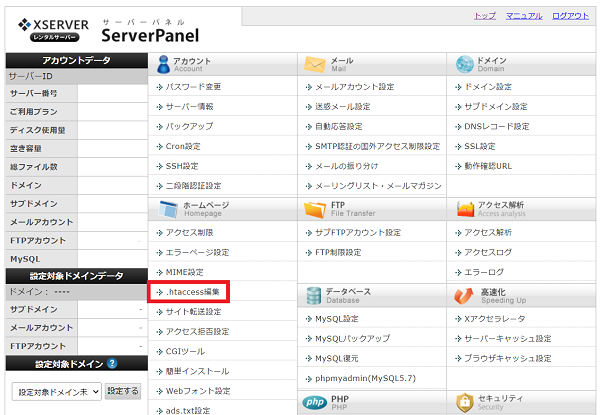Open メーリングリスト・メールマガジン
Viewport: 600px width, 415px height.
click(378, 186)
